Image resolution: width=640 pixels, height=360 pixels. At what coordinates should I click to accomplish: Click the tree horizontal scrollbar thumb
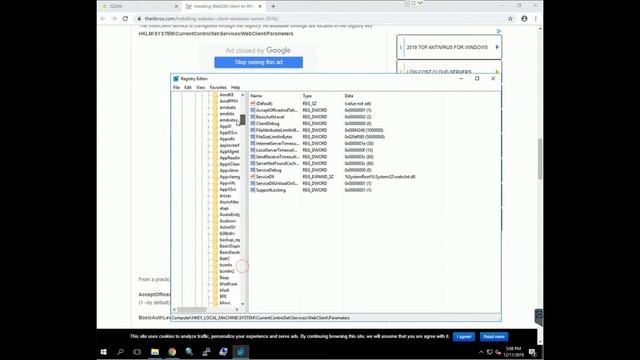pyautogui.click(x=191, y=310)
